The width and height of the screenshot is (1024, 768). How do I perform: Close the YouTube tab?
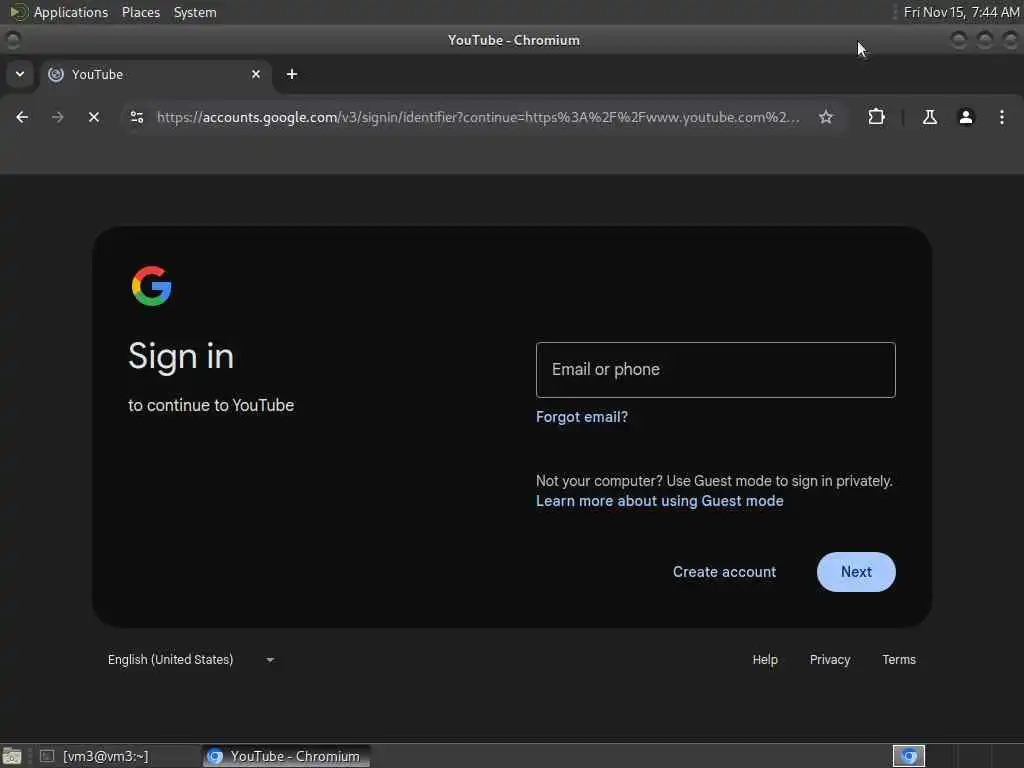point(256,74)
